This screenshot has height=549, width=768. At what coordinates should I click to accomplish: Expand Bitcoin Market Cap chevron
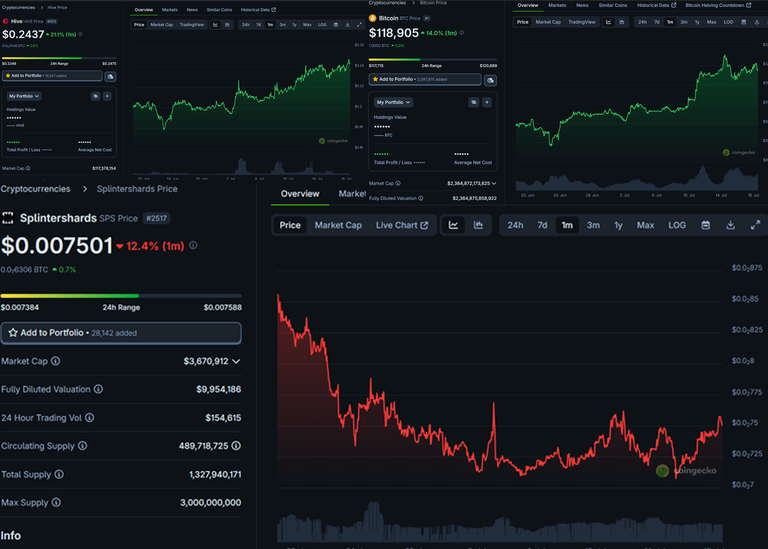click(494, 183)
